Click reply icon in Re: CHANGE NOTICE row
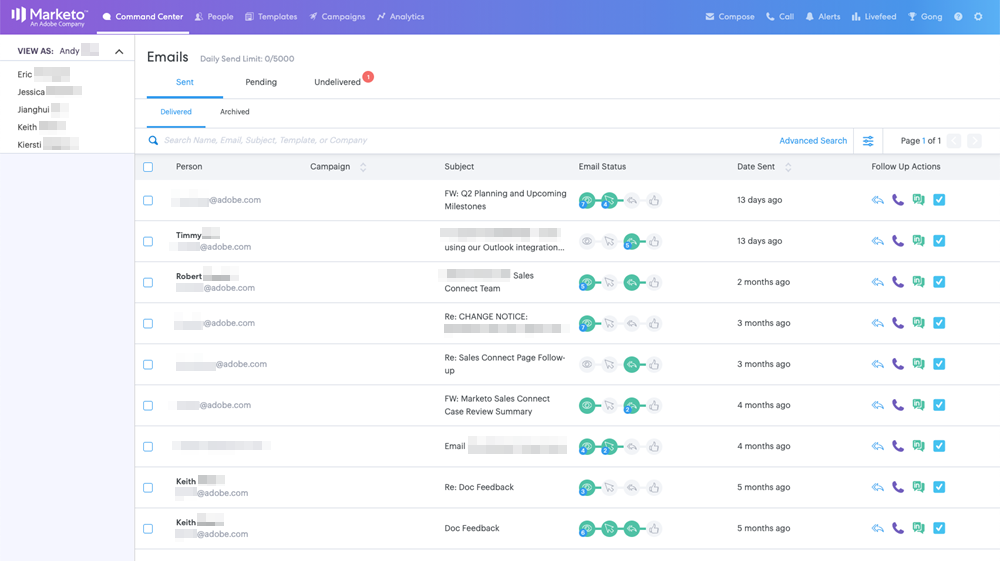1000x561 pixels. 878,323
